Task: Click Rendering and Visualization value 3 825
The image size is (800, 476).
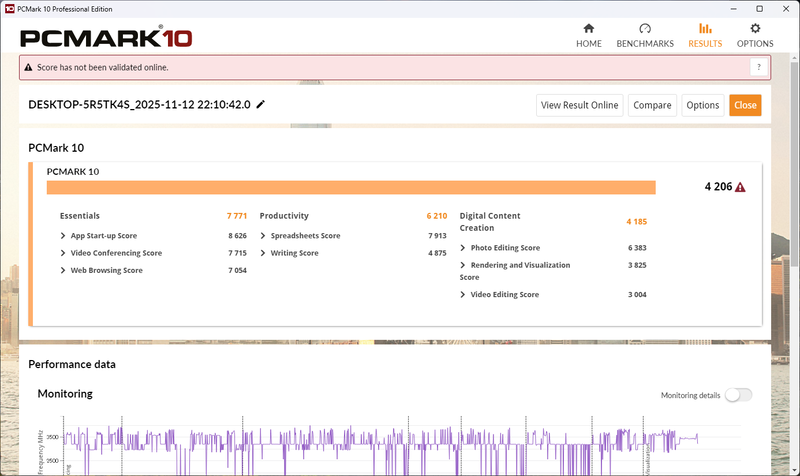Action: tap(637, 265)
